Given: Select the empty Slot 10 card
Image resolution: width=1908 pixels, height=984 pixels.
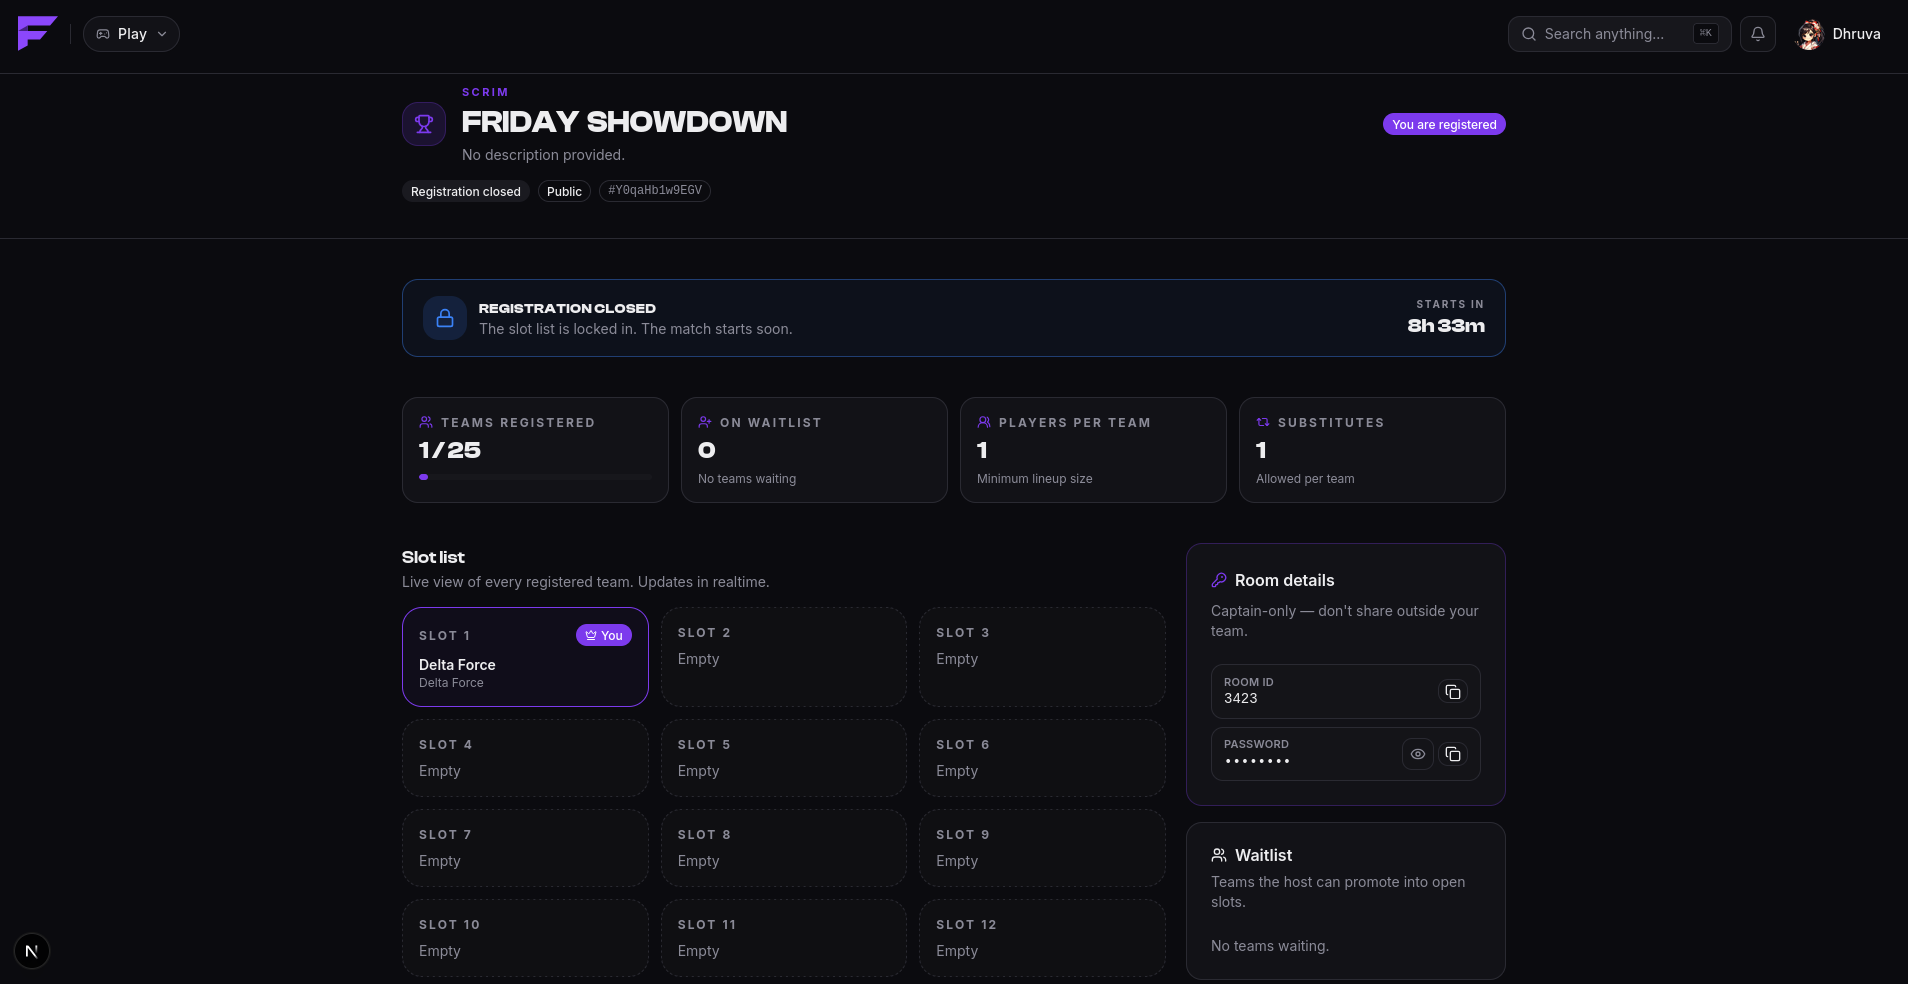Looking at the screenshot, I should click(x=525, y=938).
